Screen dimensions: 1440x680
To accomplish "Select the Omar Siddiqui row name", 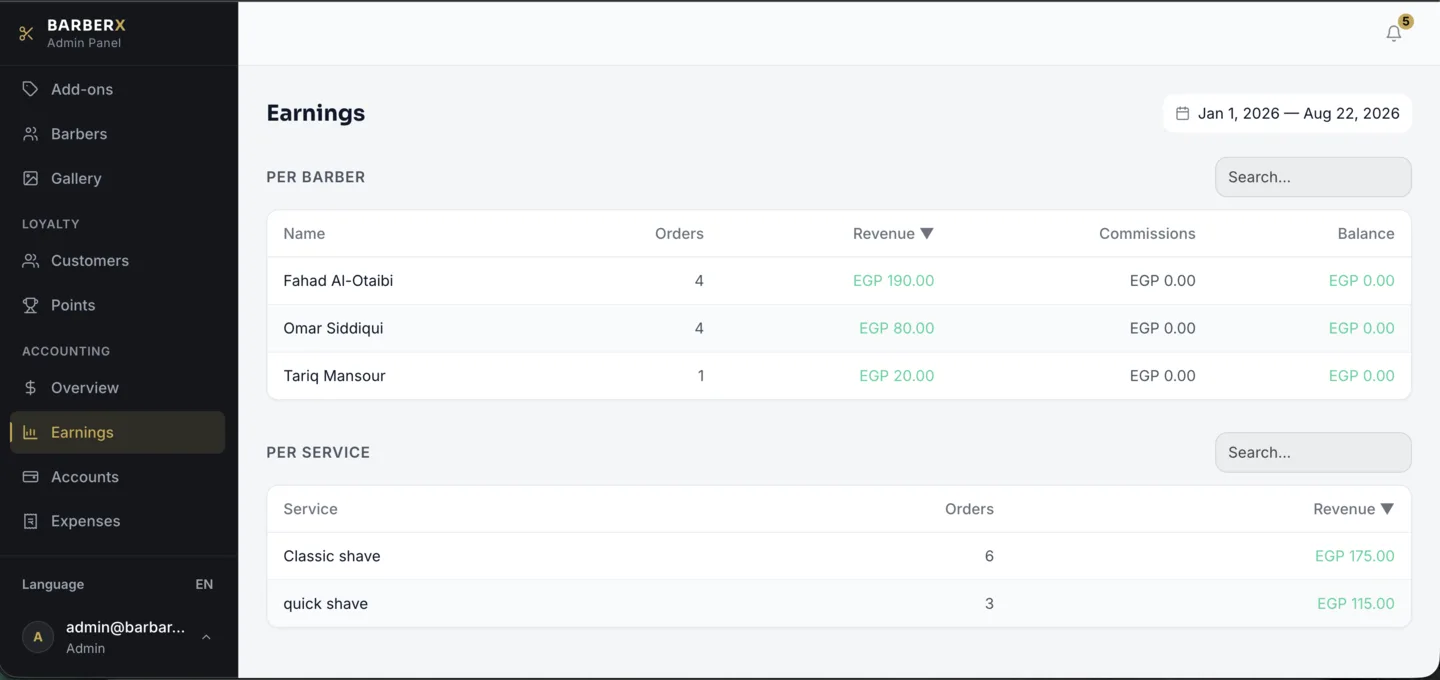I will [333, 328].
